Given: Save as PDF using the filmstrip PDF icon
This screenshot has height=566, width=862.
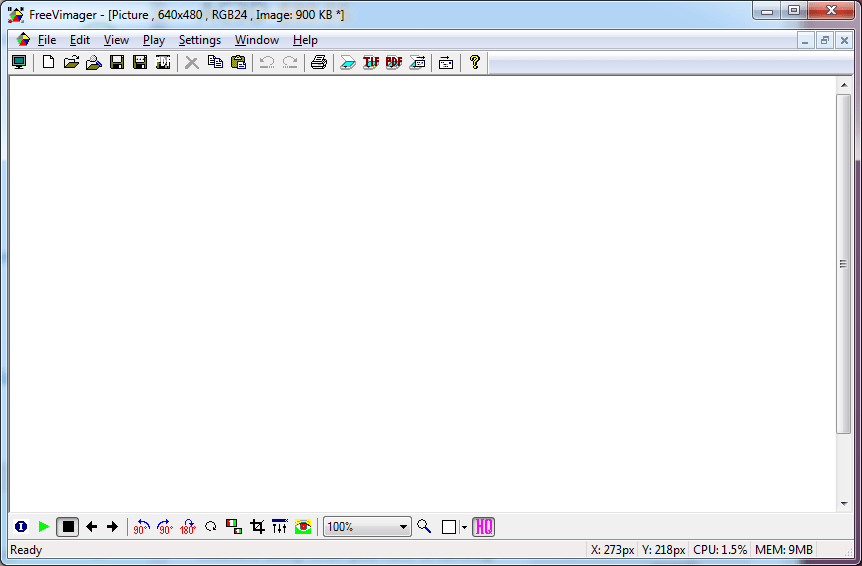Looking at the screenshot, I should [x=163, y=63].
